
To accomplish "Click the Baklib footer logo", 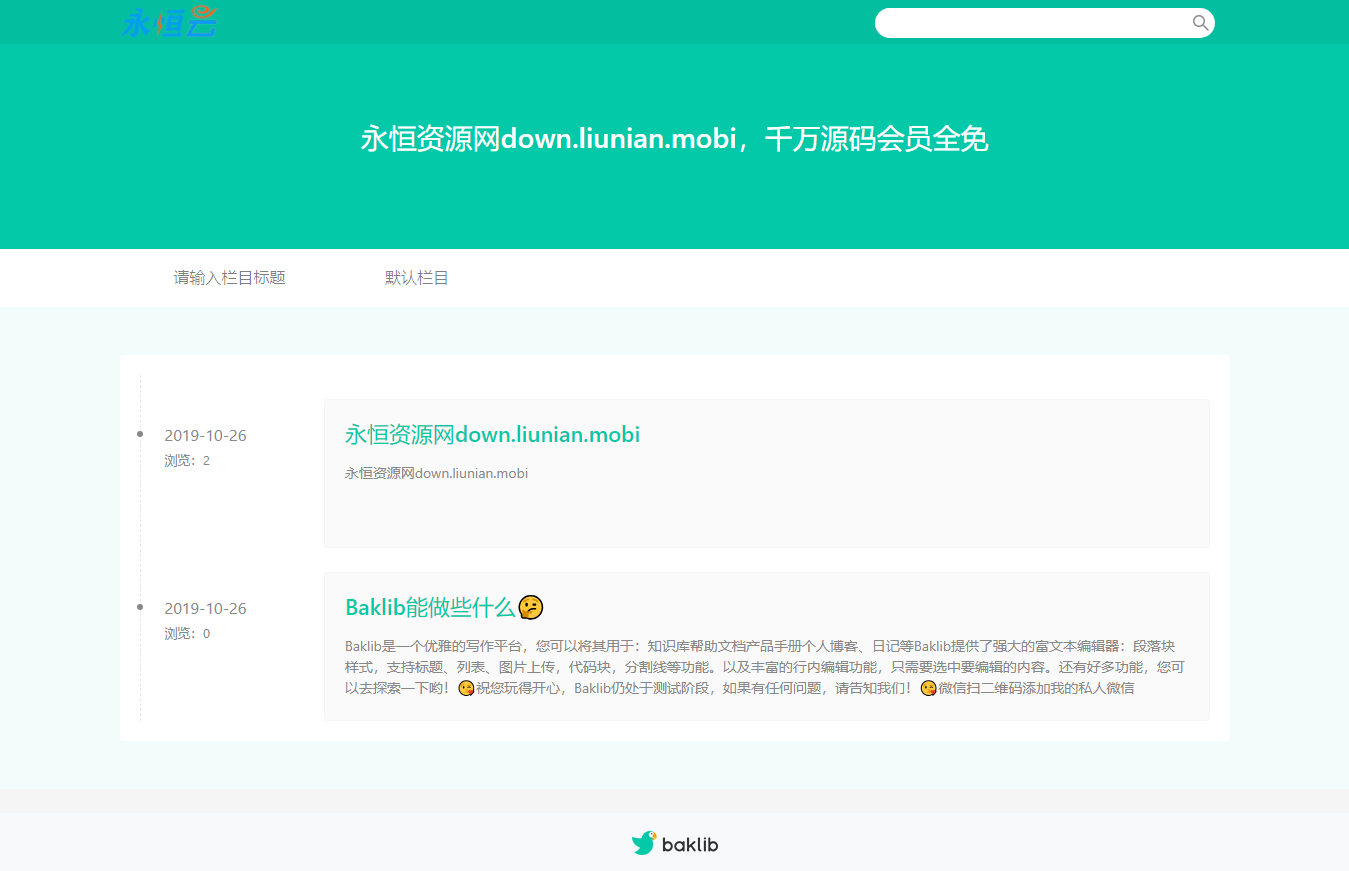I will pyautogui.click(x=675, y=844).
